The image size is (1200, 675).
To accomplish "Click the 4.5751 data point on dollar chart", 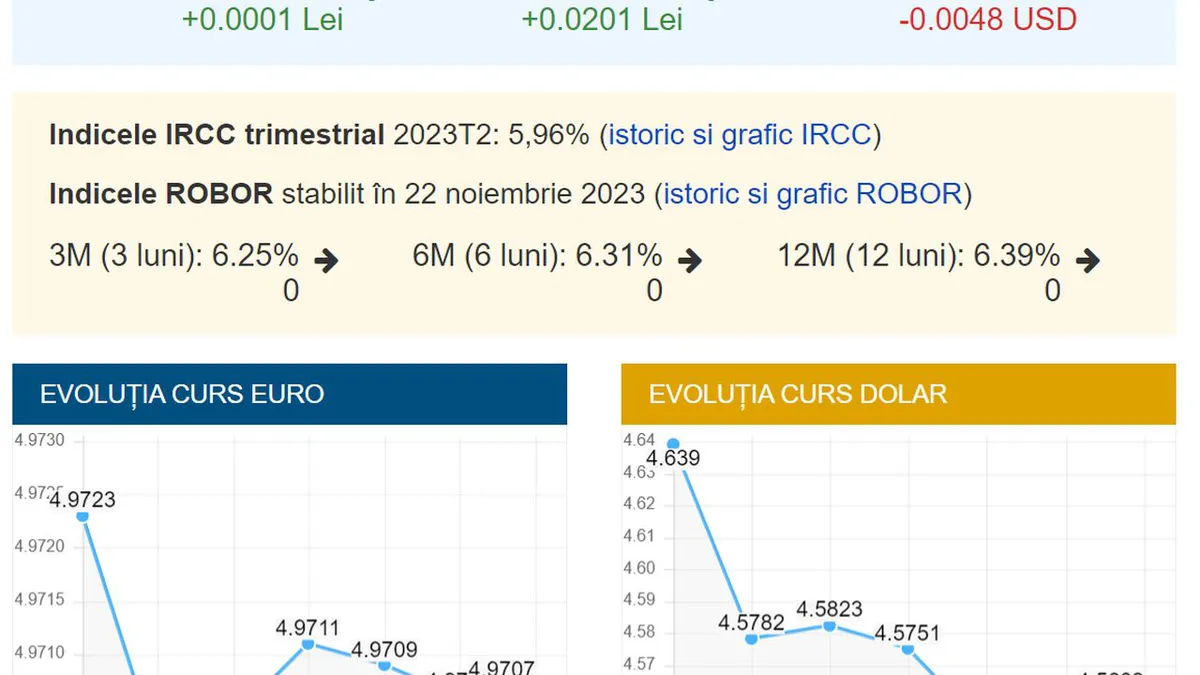I will pyautogui.click(x=907, y=648).
